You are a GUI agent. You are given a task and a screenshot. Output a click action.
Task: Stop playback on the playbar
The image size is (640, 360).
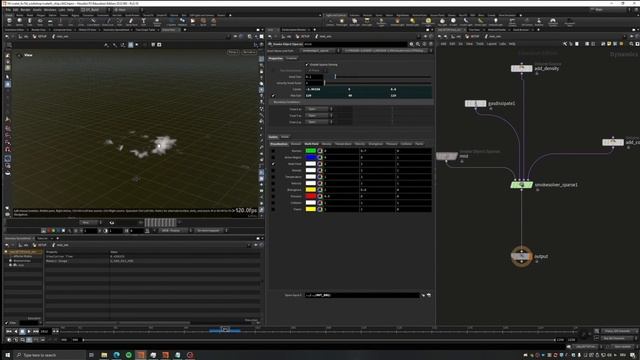point(22,331)
